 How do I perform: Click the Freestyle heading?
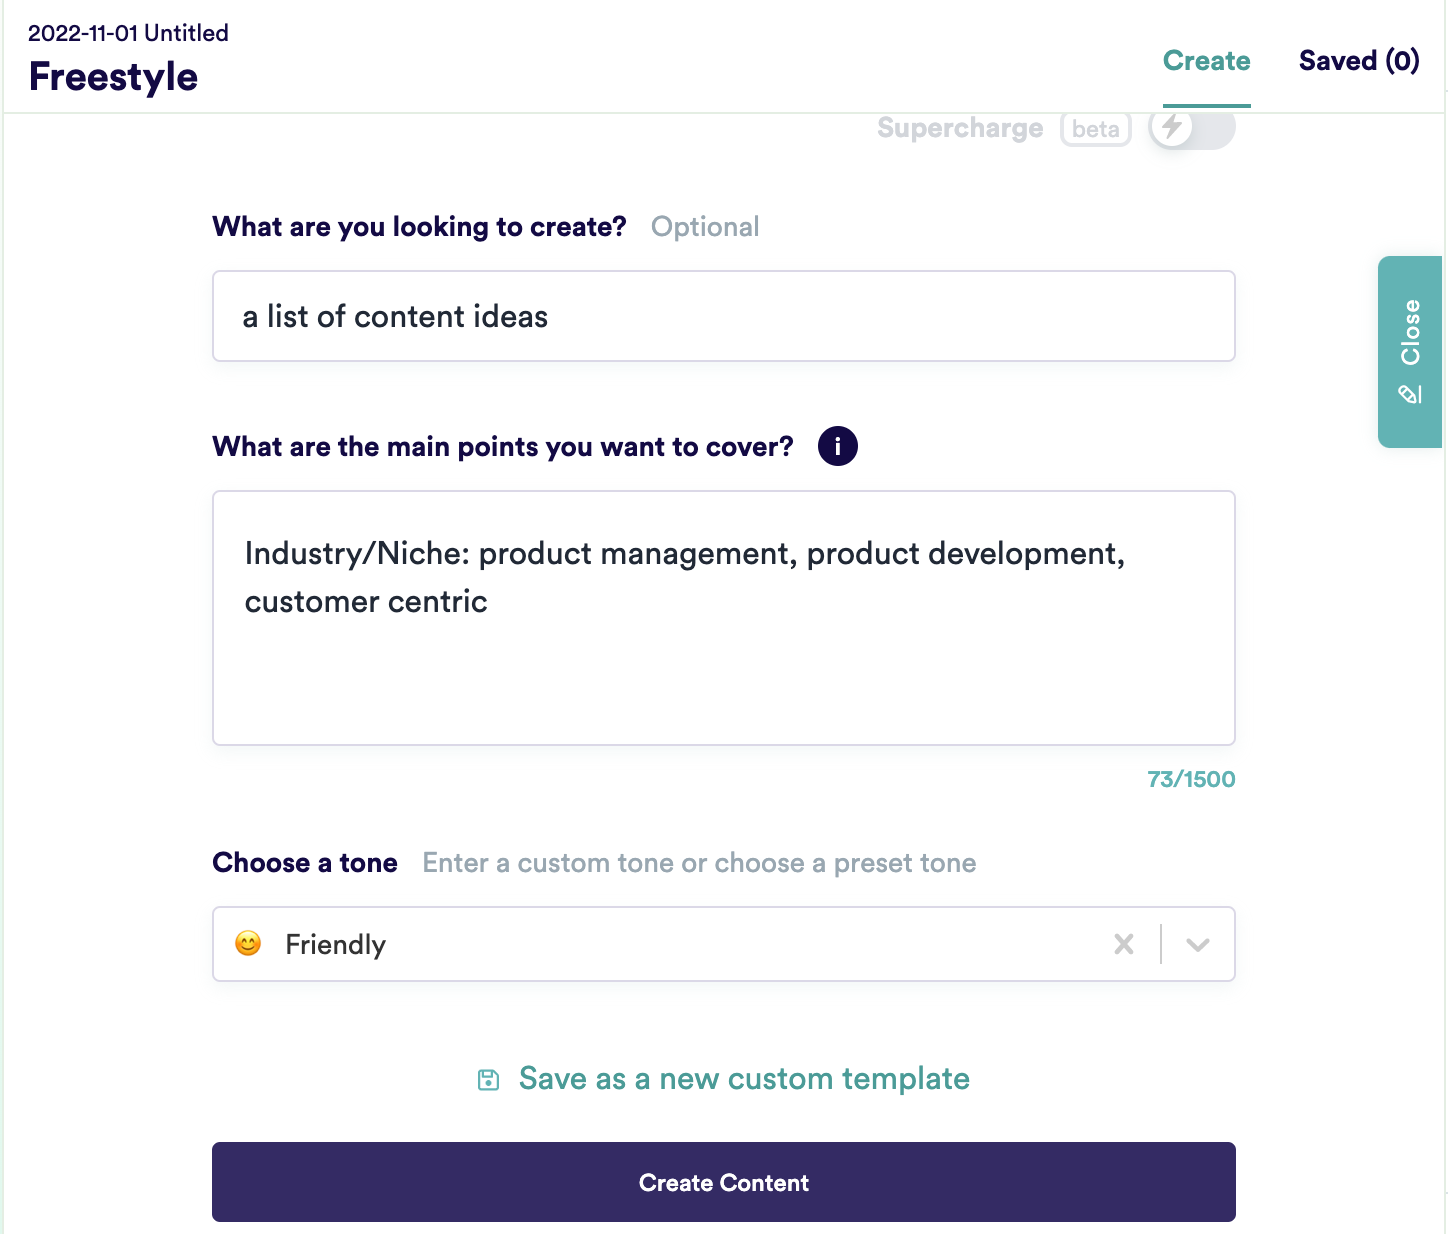tap(113, 77)
